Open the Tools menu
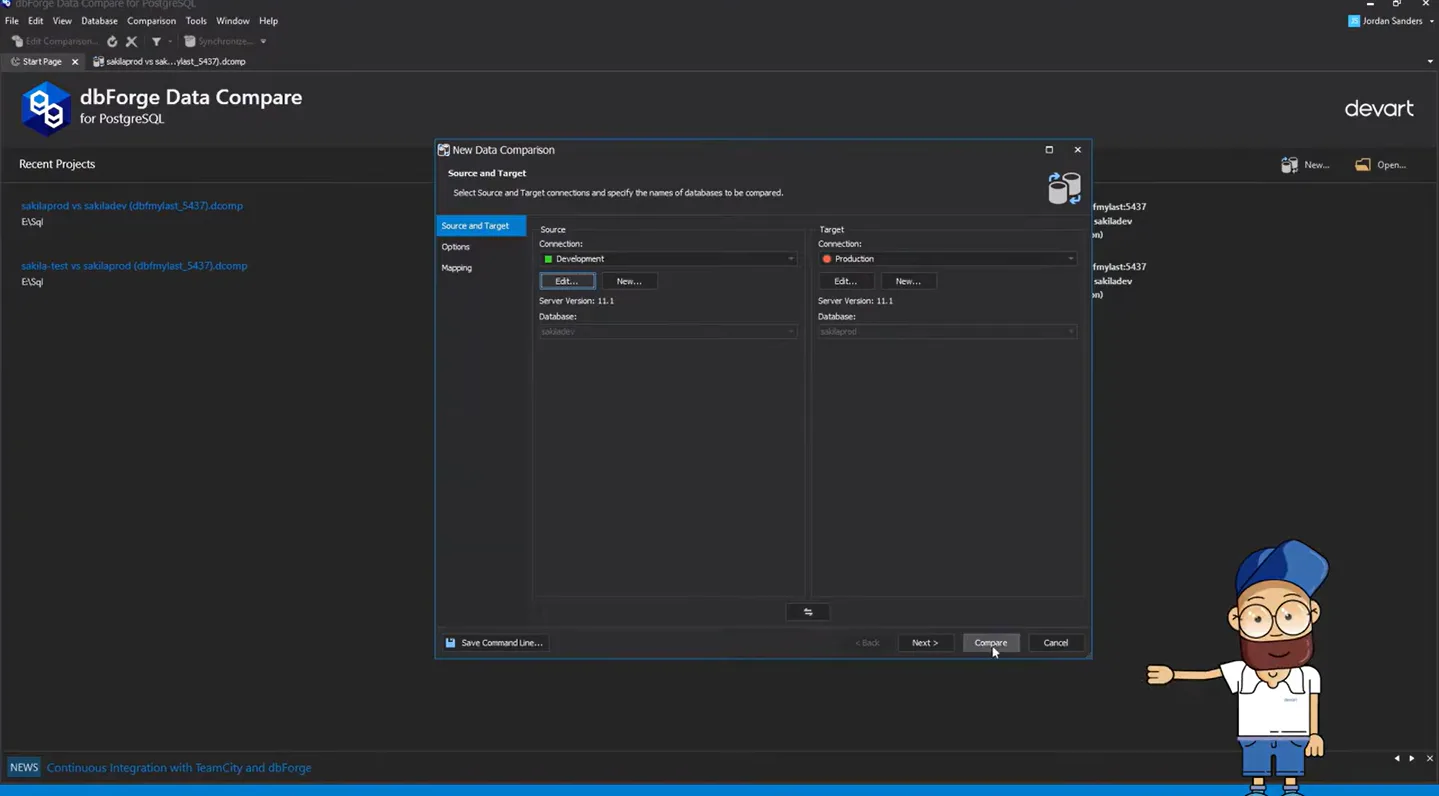The height and width of the screenshot is (796, 1439). point(196,21)
